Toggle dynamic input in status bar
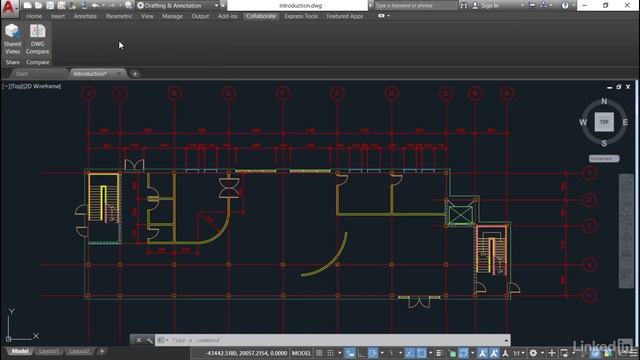Screen dimensions: 640x360 (x=350, y=353)
